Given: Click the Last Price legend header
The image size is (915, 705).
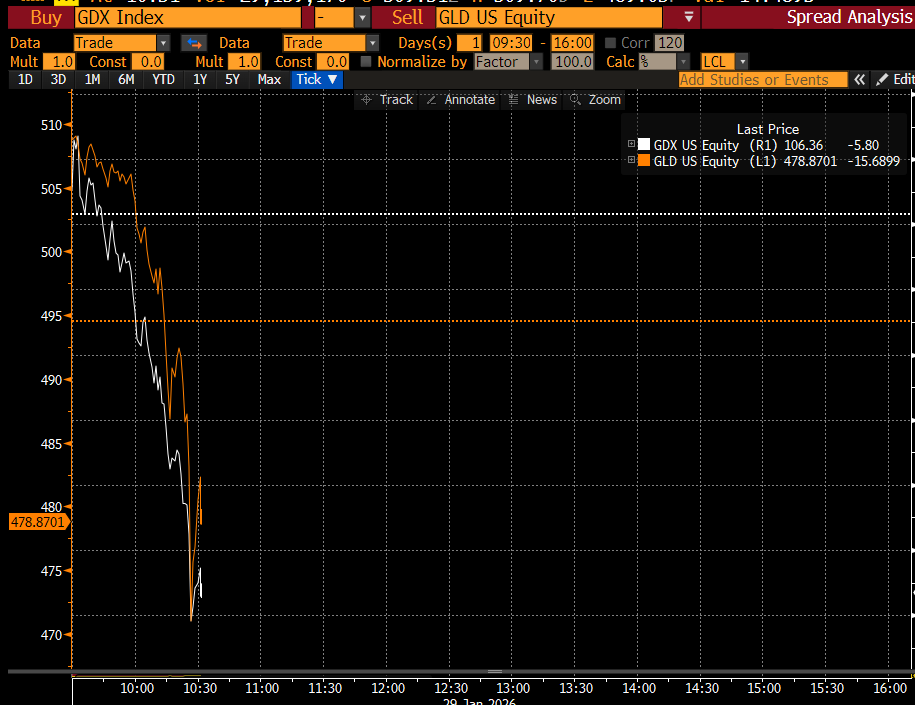Looking at the screenshot, I should pos(767,129).
